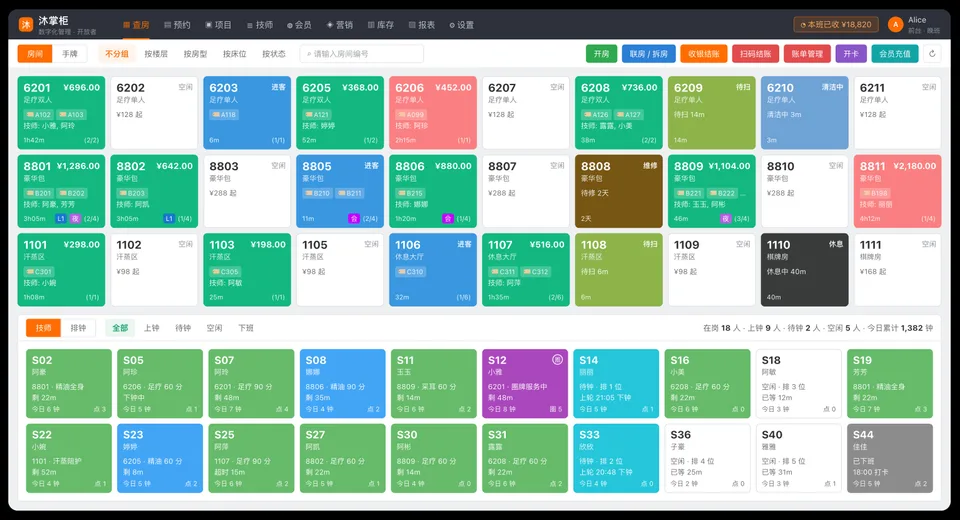
Task: Open the resting room 1110 card
Action: pos(804,269)
